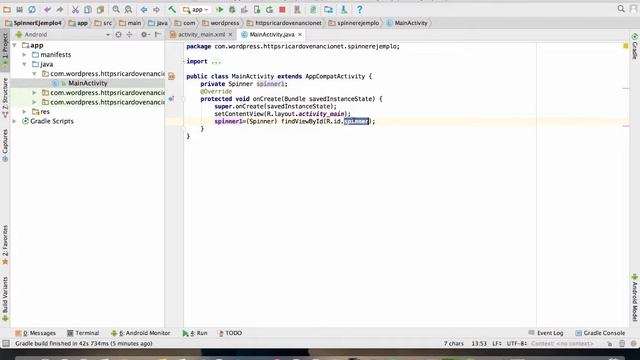Navigate Back with left arrow
This screenshot has height=360, width=640.
point(144,9)
